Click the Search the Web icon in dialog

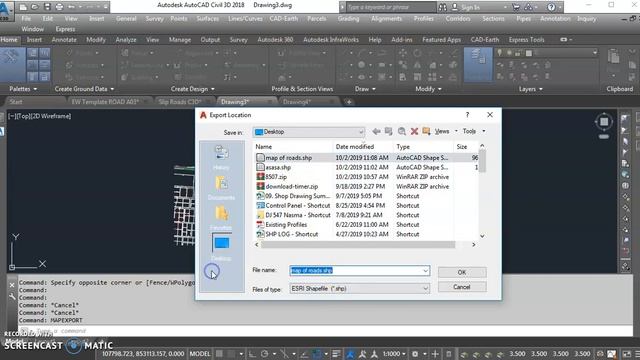tap(402, 131)
